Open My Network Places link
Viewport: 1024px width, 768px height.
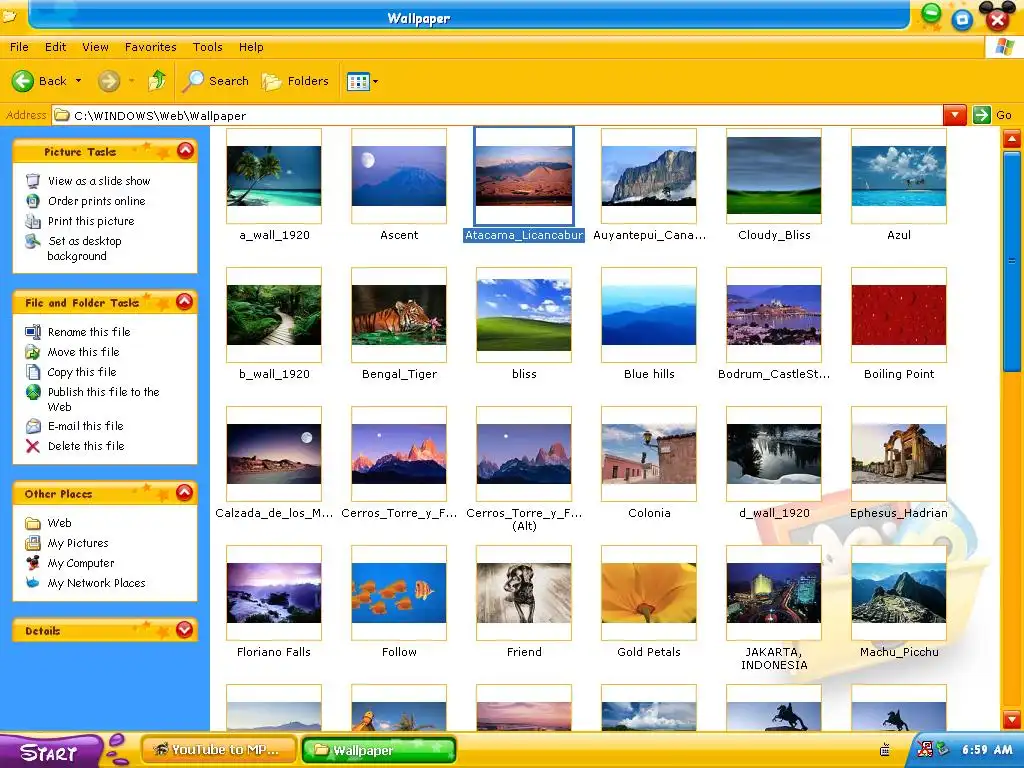pos(97,583)
